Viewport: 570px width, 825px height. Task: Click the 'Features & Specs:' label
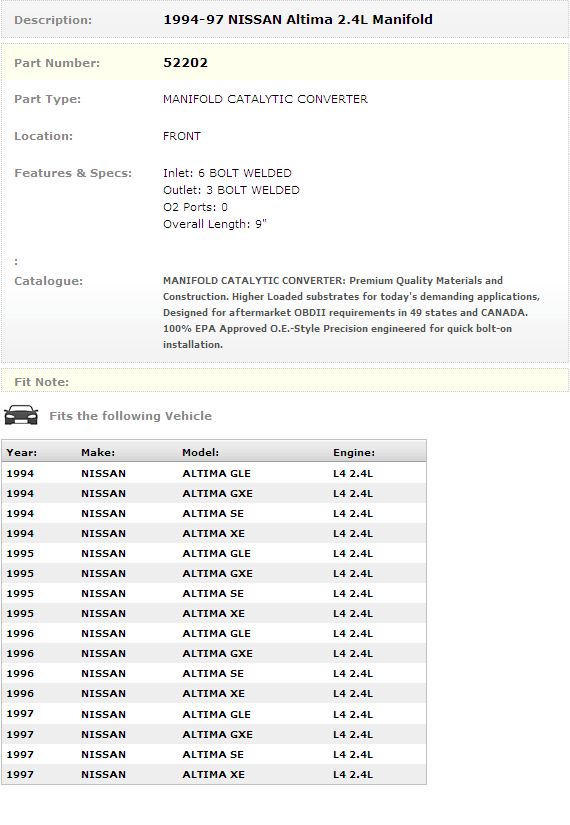pos(73,173)
